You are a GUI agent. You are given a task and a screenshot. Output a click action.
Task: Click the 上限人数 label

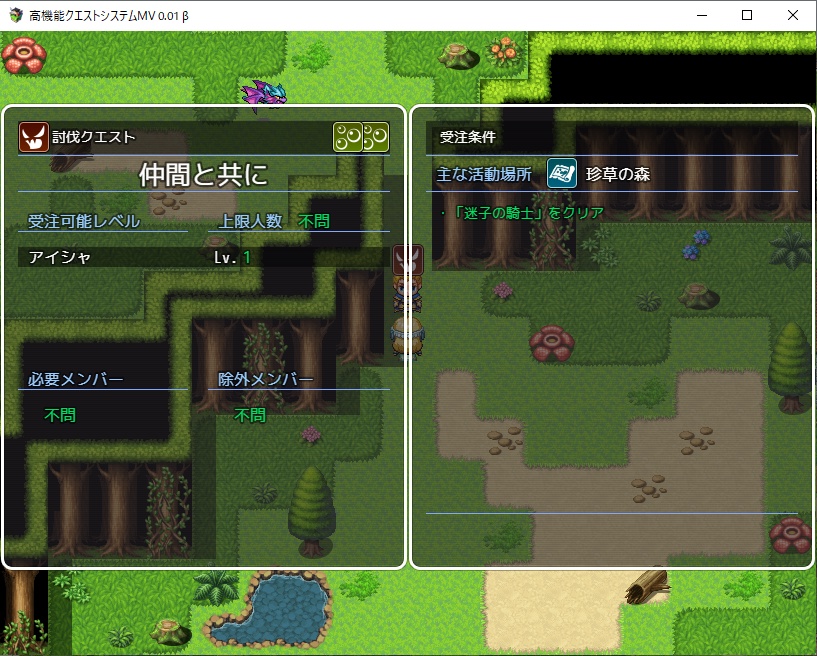pos(251,221)
